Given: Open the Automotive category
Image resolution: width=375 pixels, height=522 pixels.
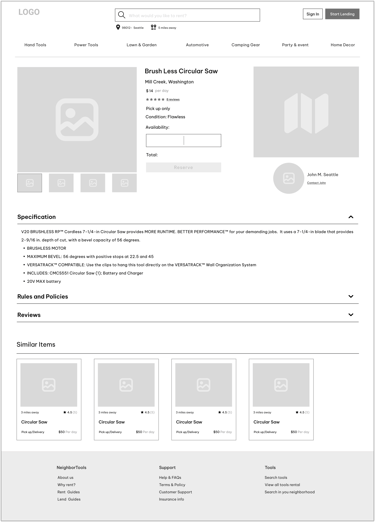Looking at the screenshot, I should (x=197, y=45).
